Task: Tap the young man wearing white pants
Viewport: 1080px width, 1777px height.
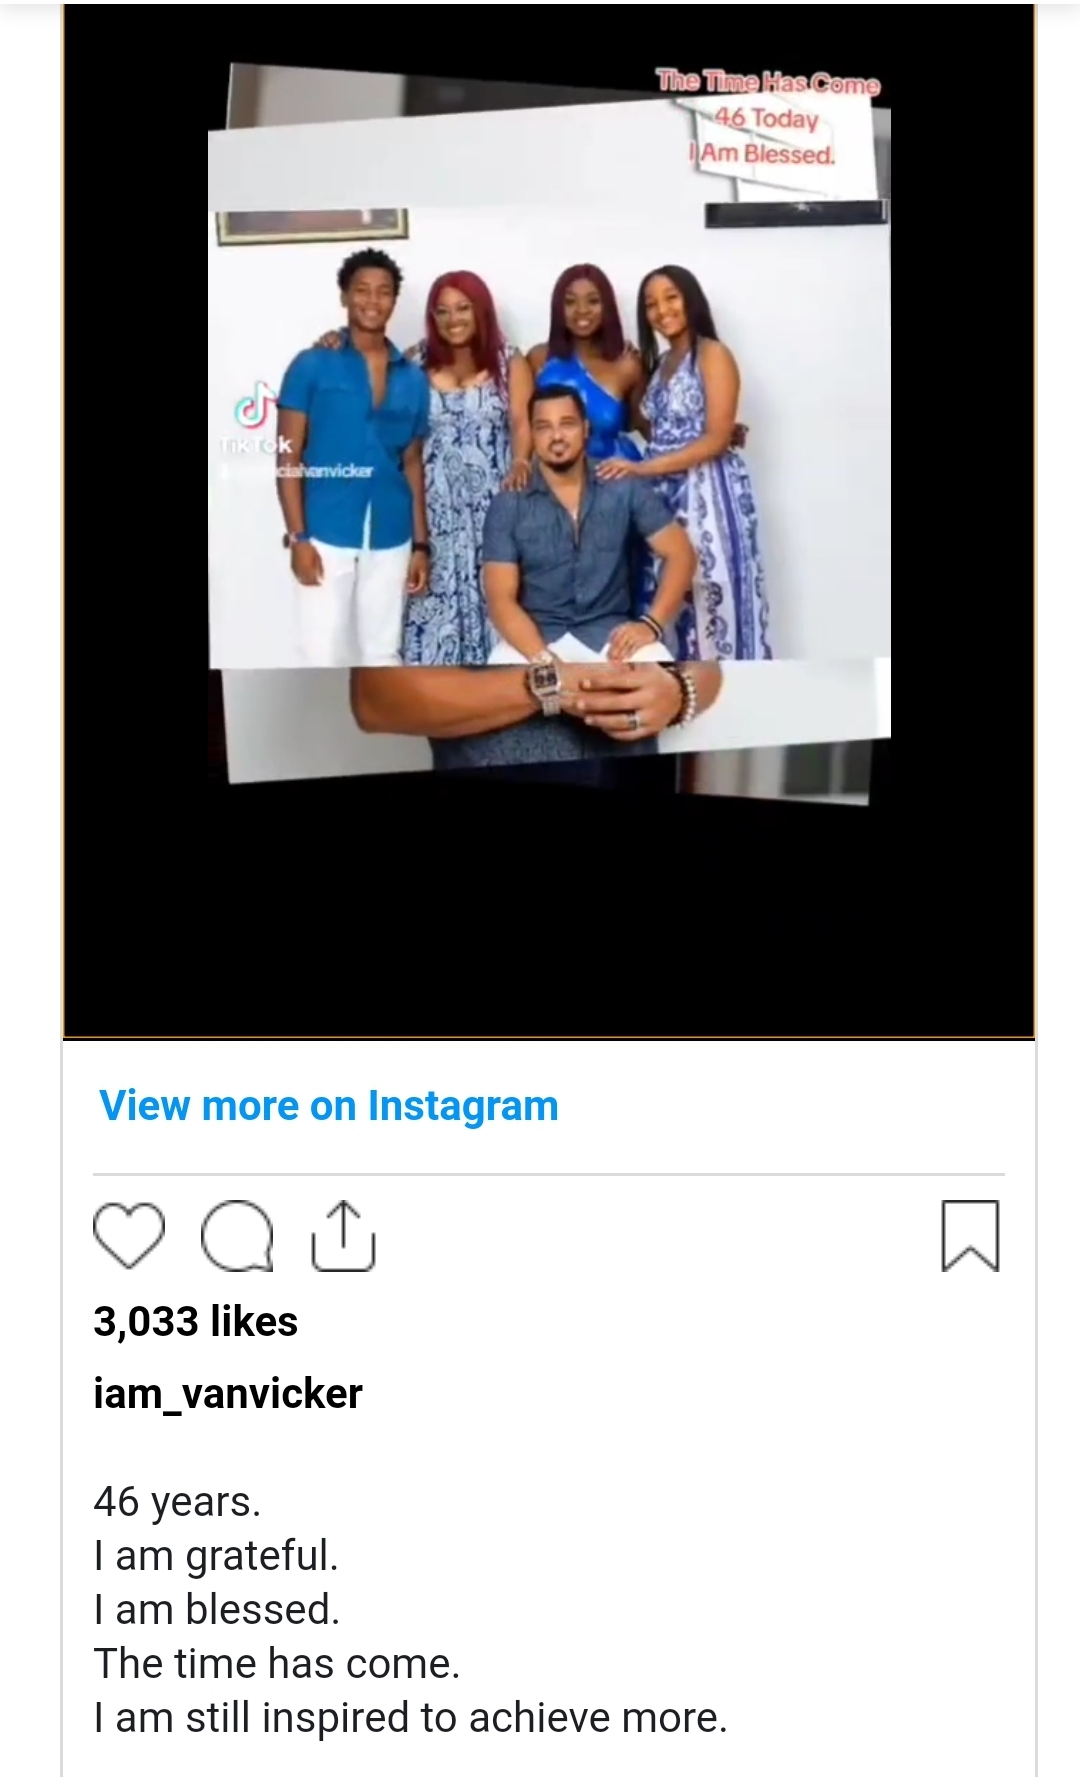Action: click(x=352, y=458)
